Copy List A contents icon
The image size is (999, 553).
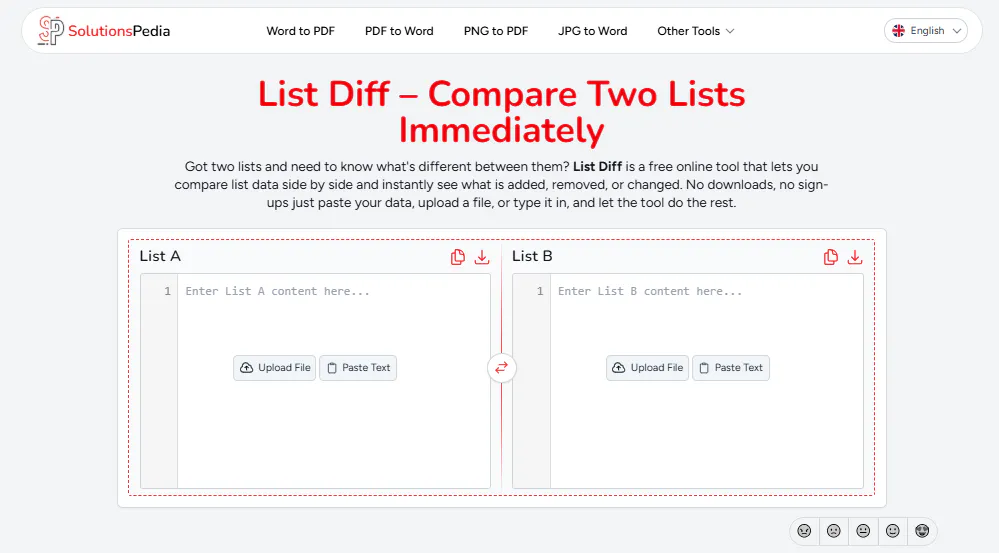pos(457,257)
